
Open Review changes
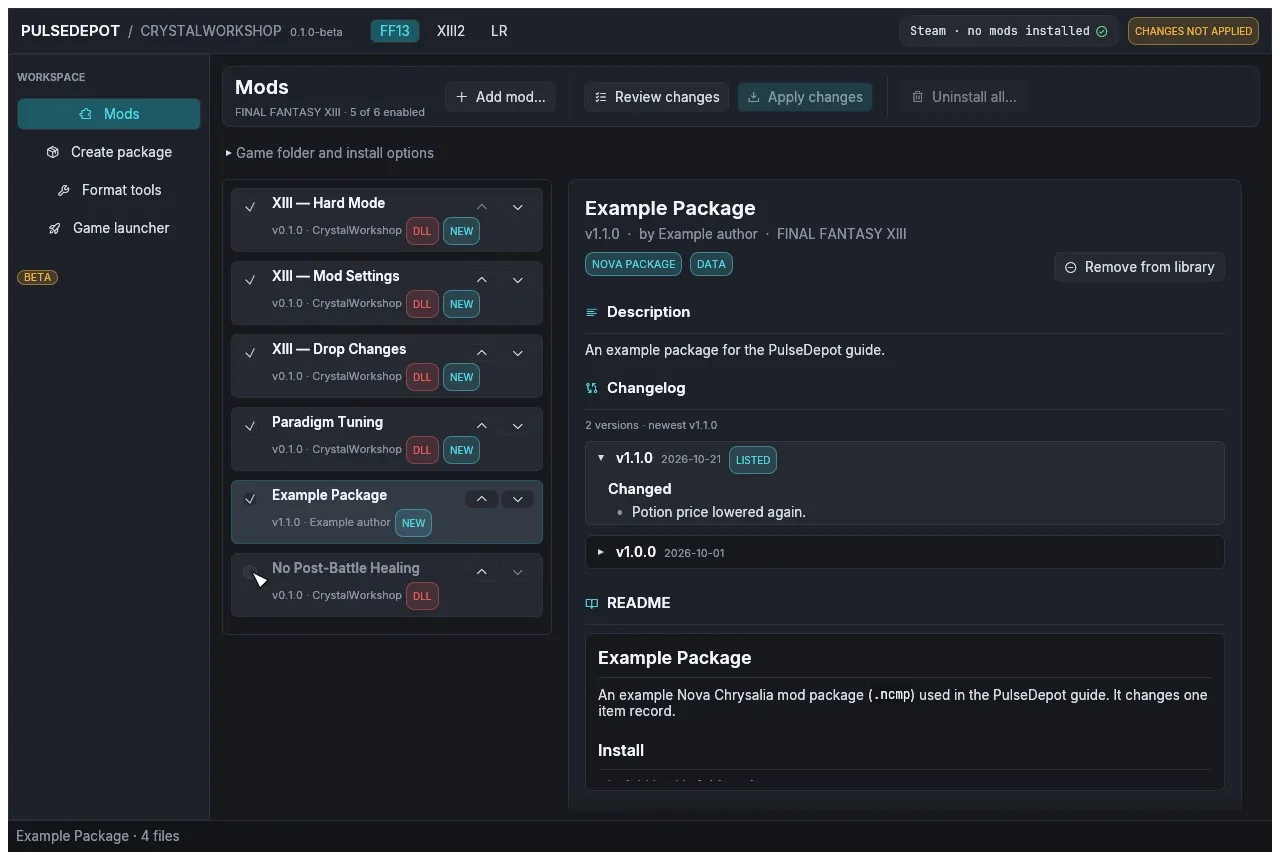tap(656, 97)
